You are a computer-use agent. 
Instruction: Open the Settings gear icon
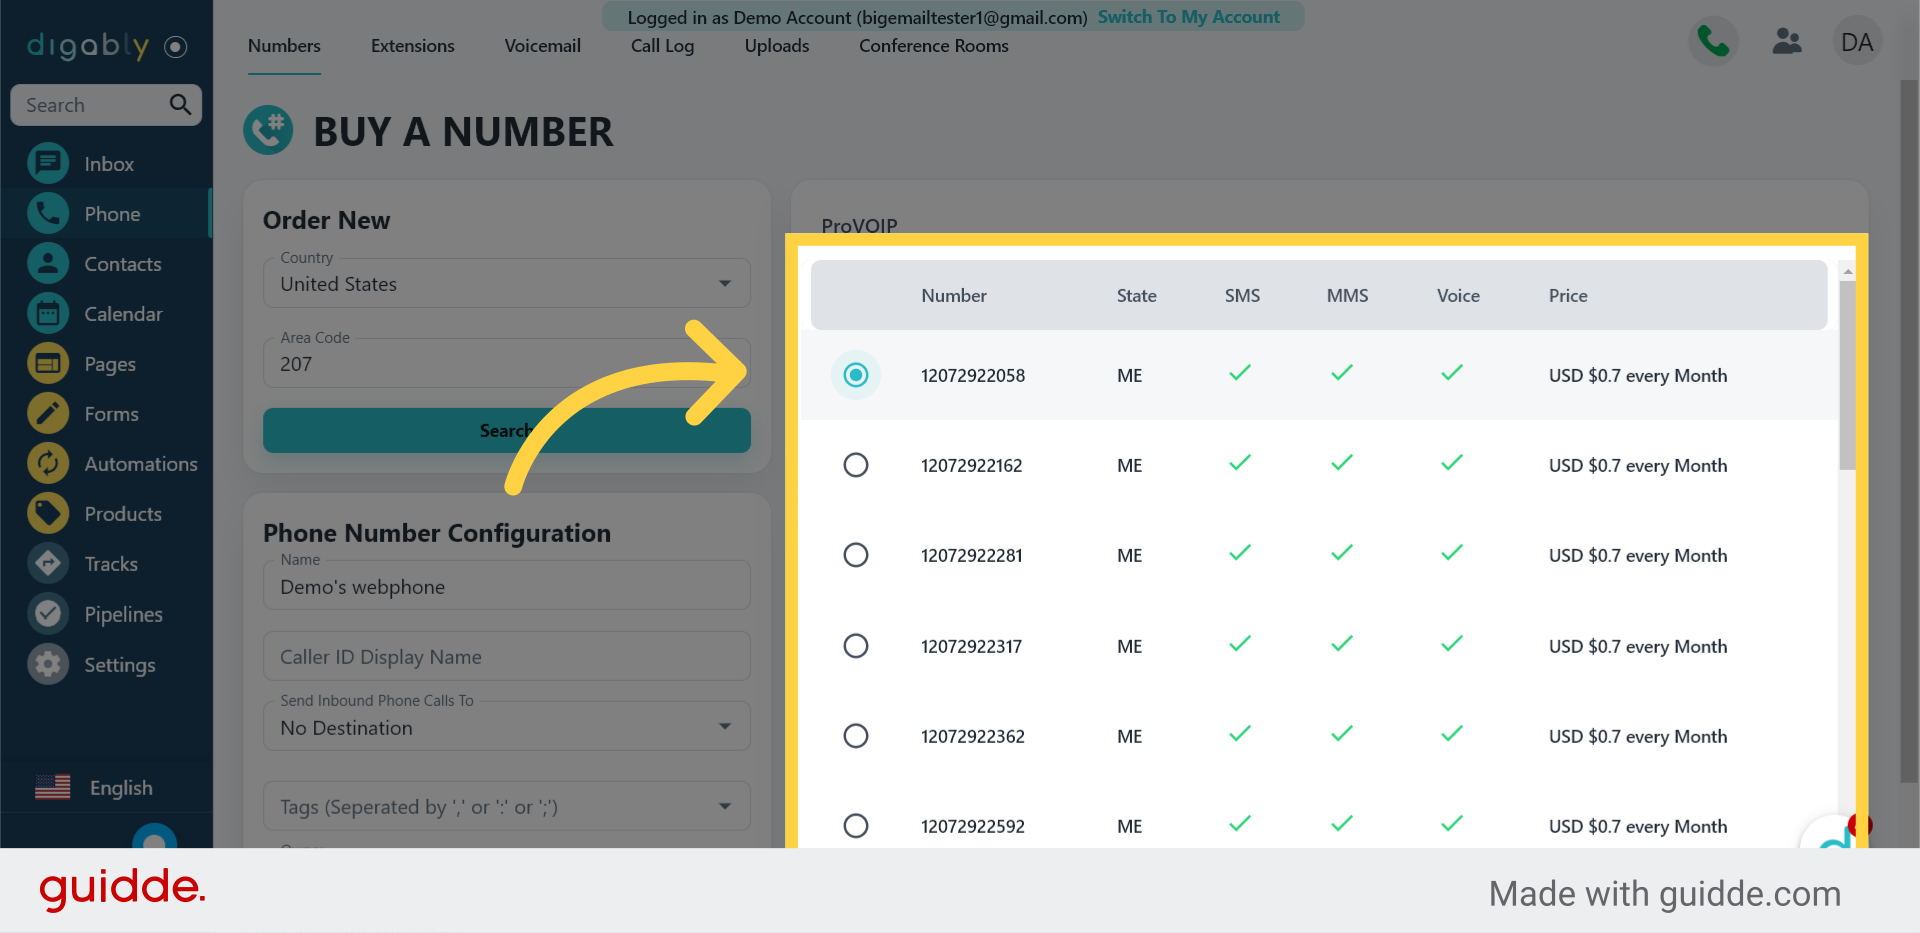pyautogui.click(x=48, y=664)
